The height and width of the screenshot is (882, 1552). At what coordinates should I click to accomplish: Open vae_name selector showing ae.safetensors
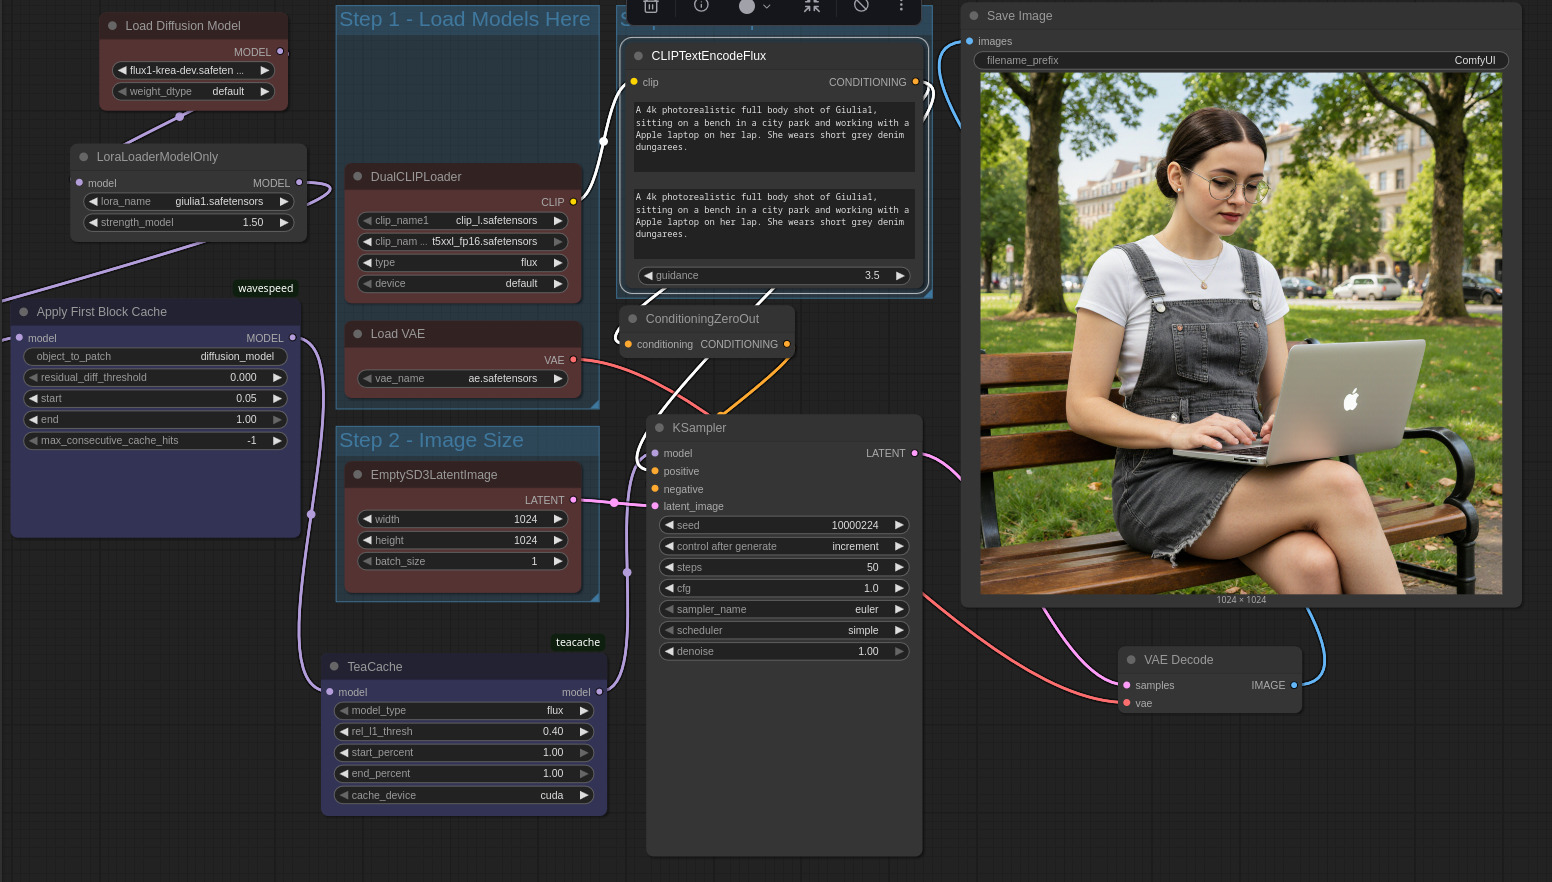coord(463,378)
